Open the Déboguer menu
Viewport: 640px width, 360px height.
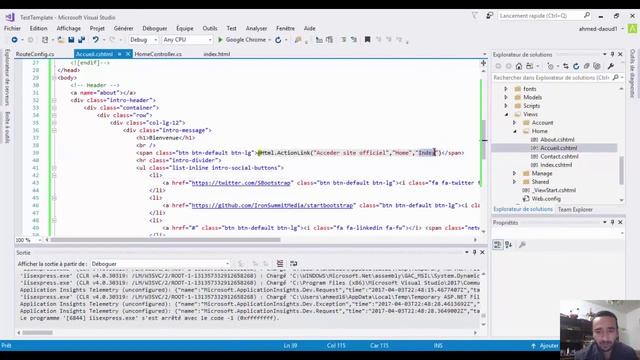coord(155,28)
